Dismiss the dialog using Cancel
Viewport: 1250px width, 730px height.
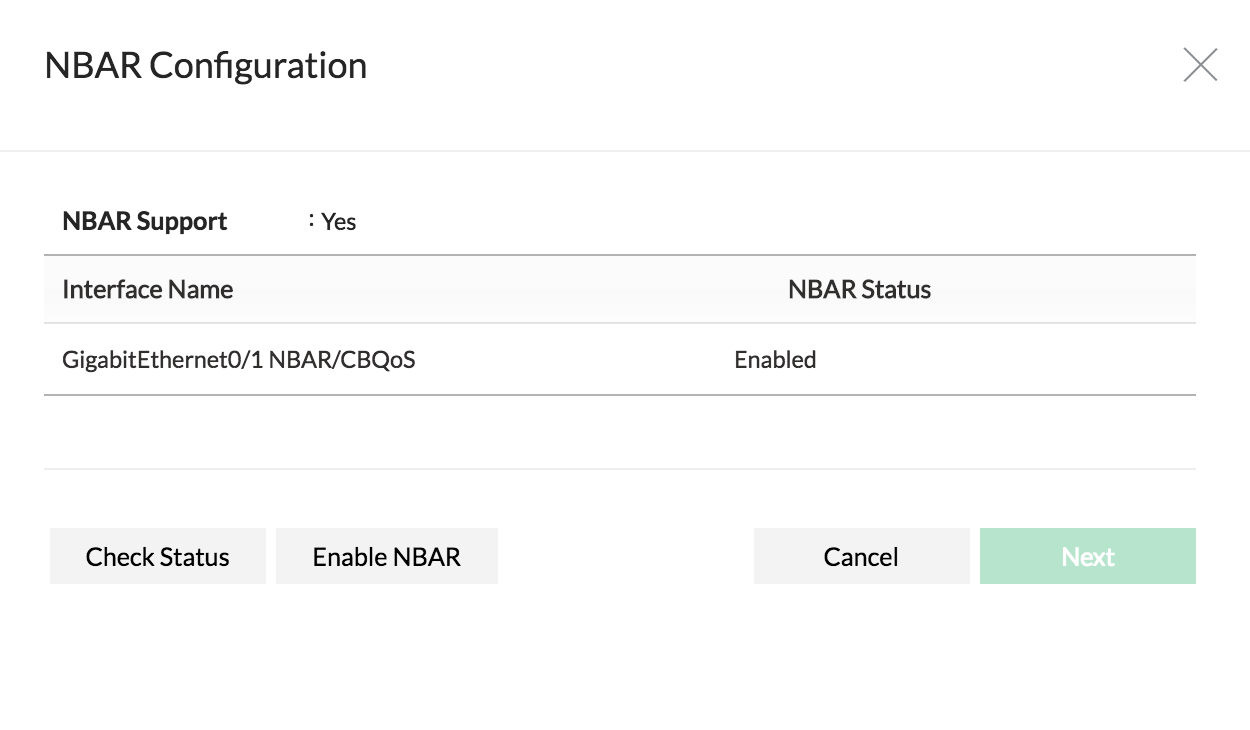pos(861,556)
